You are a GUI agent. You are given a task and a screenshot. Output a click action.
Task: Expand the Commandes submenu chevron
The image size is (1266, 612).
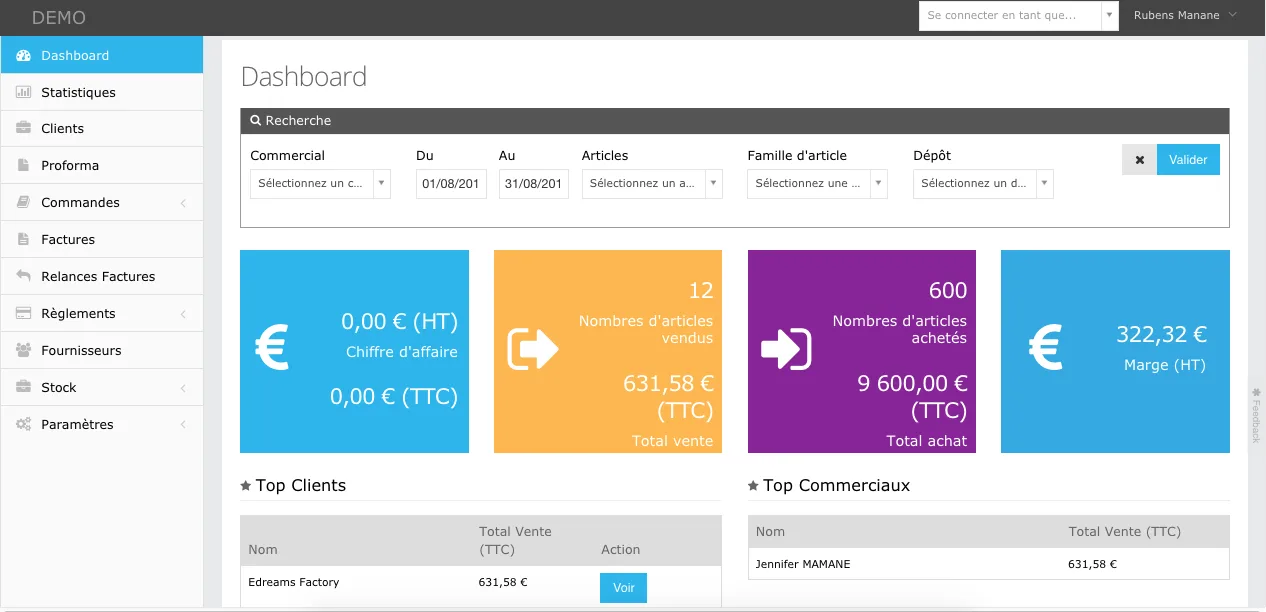pos(183,203)
